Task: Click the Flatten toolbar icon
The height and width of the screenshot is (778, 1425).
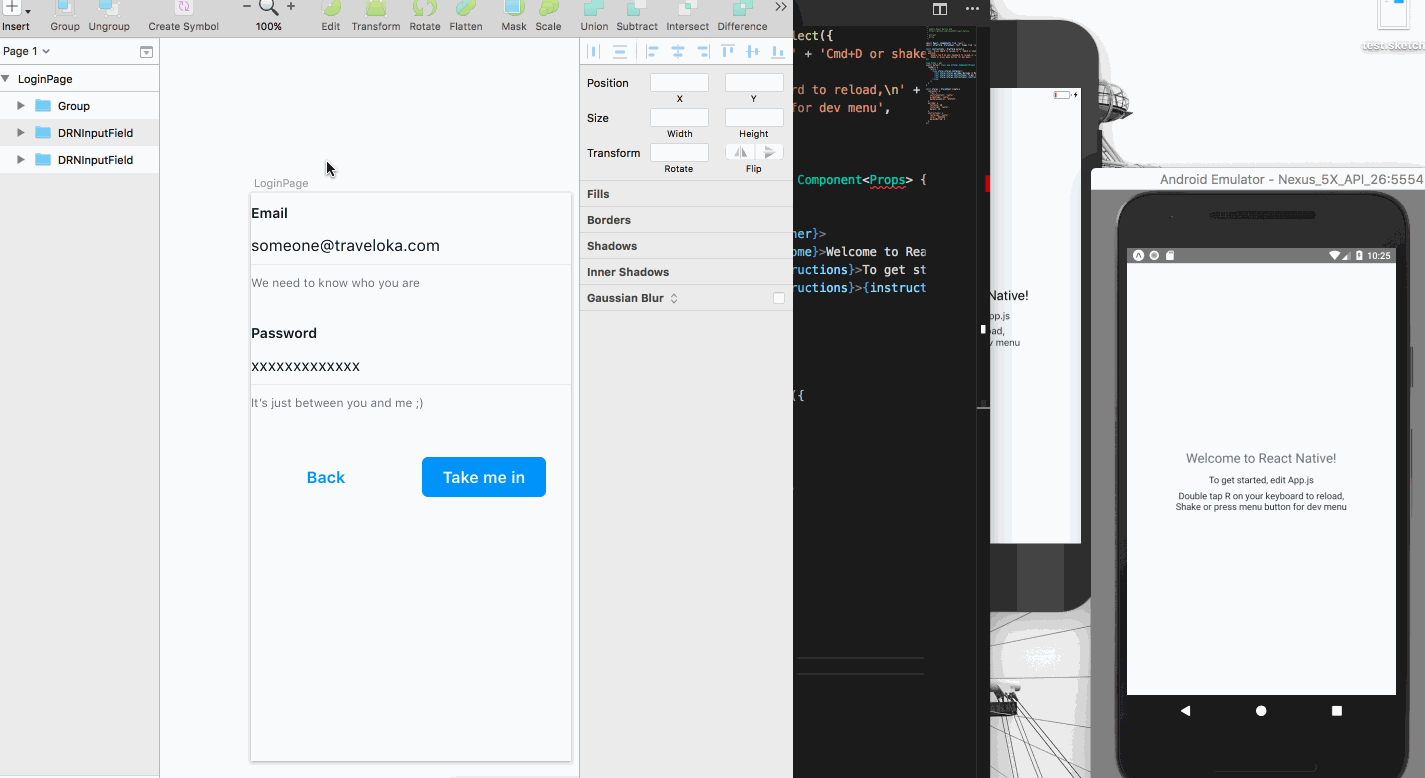Action: [x=466, y=7]
